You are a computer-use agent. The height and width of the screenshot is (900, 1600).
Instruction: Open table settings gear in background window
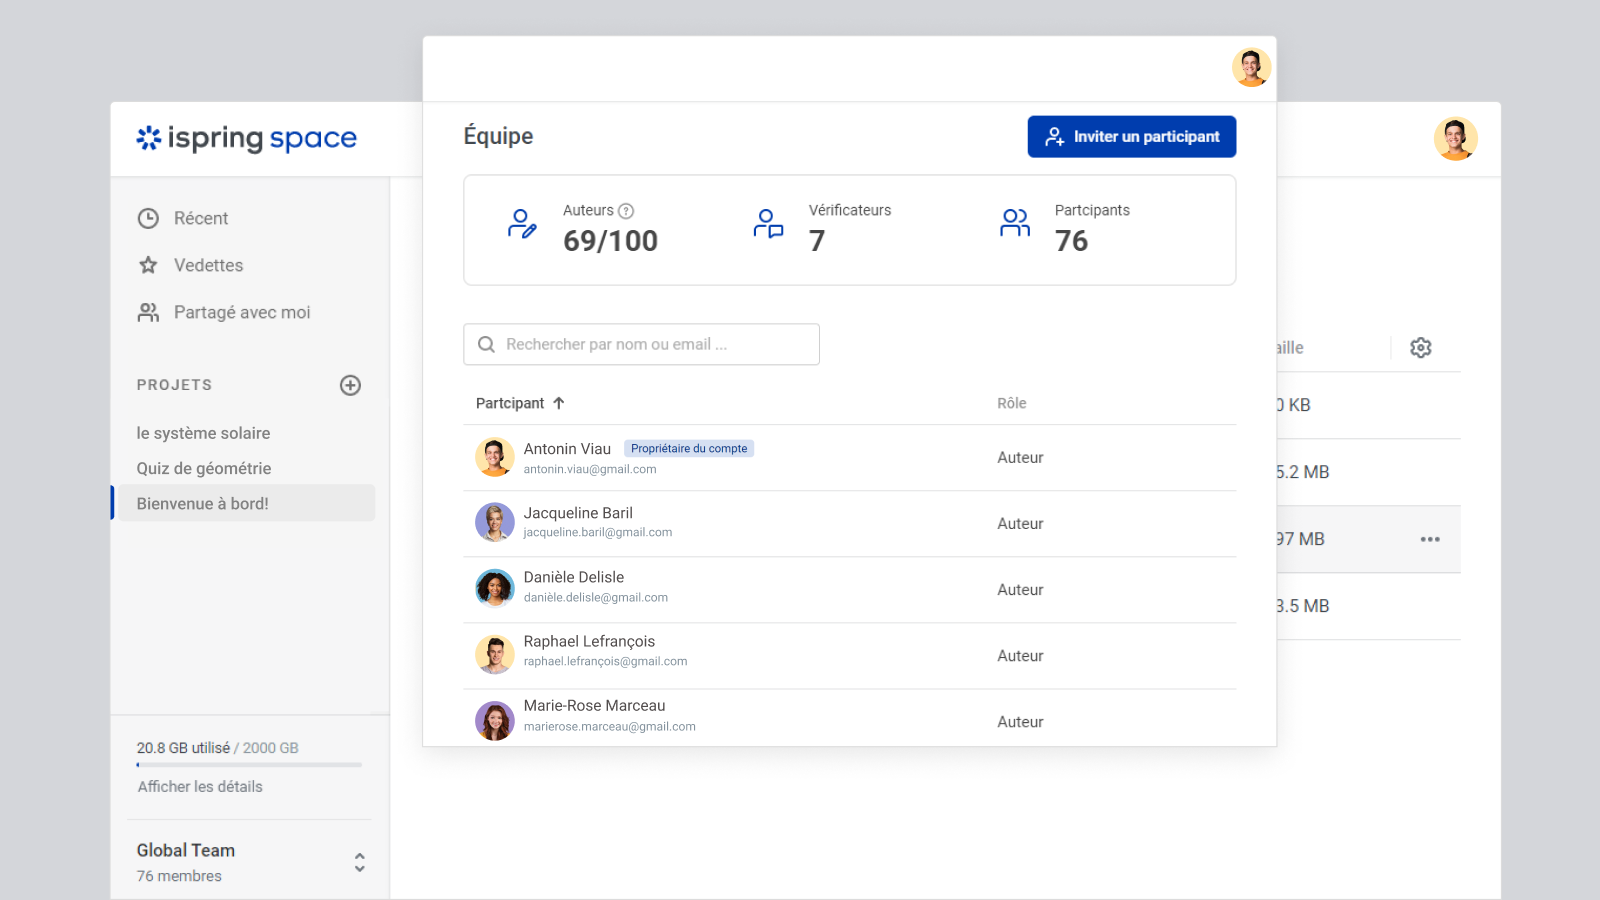1420,347
